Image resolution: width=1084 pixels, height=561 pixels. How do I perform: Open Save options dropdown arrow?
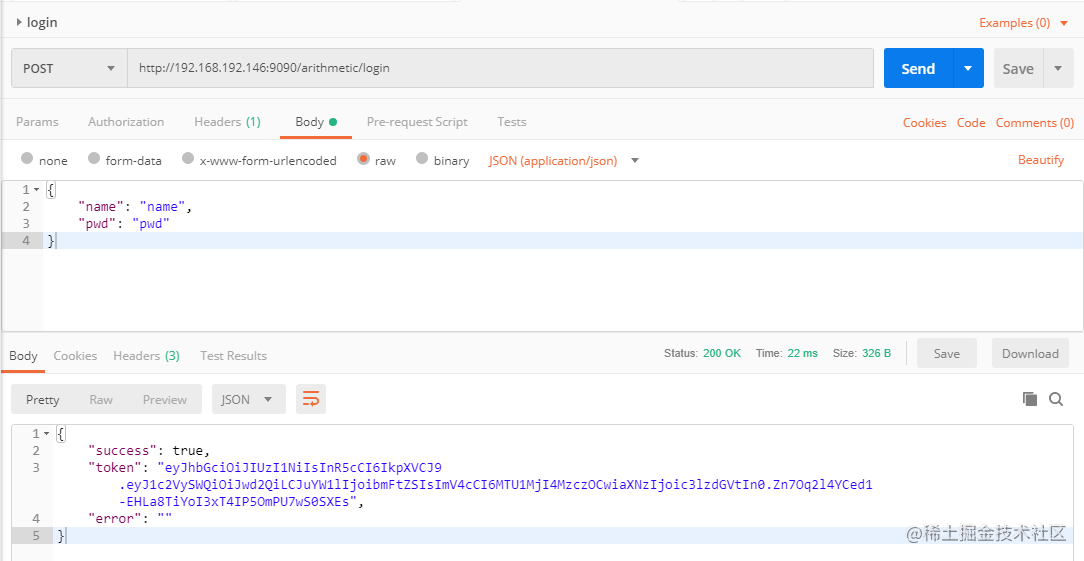[1058, 68]
